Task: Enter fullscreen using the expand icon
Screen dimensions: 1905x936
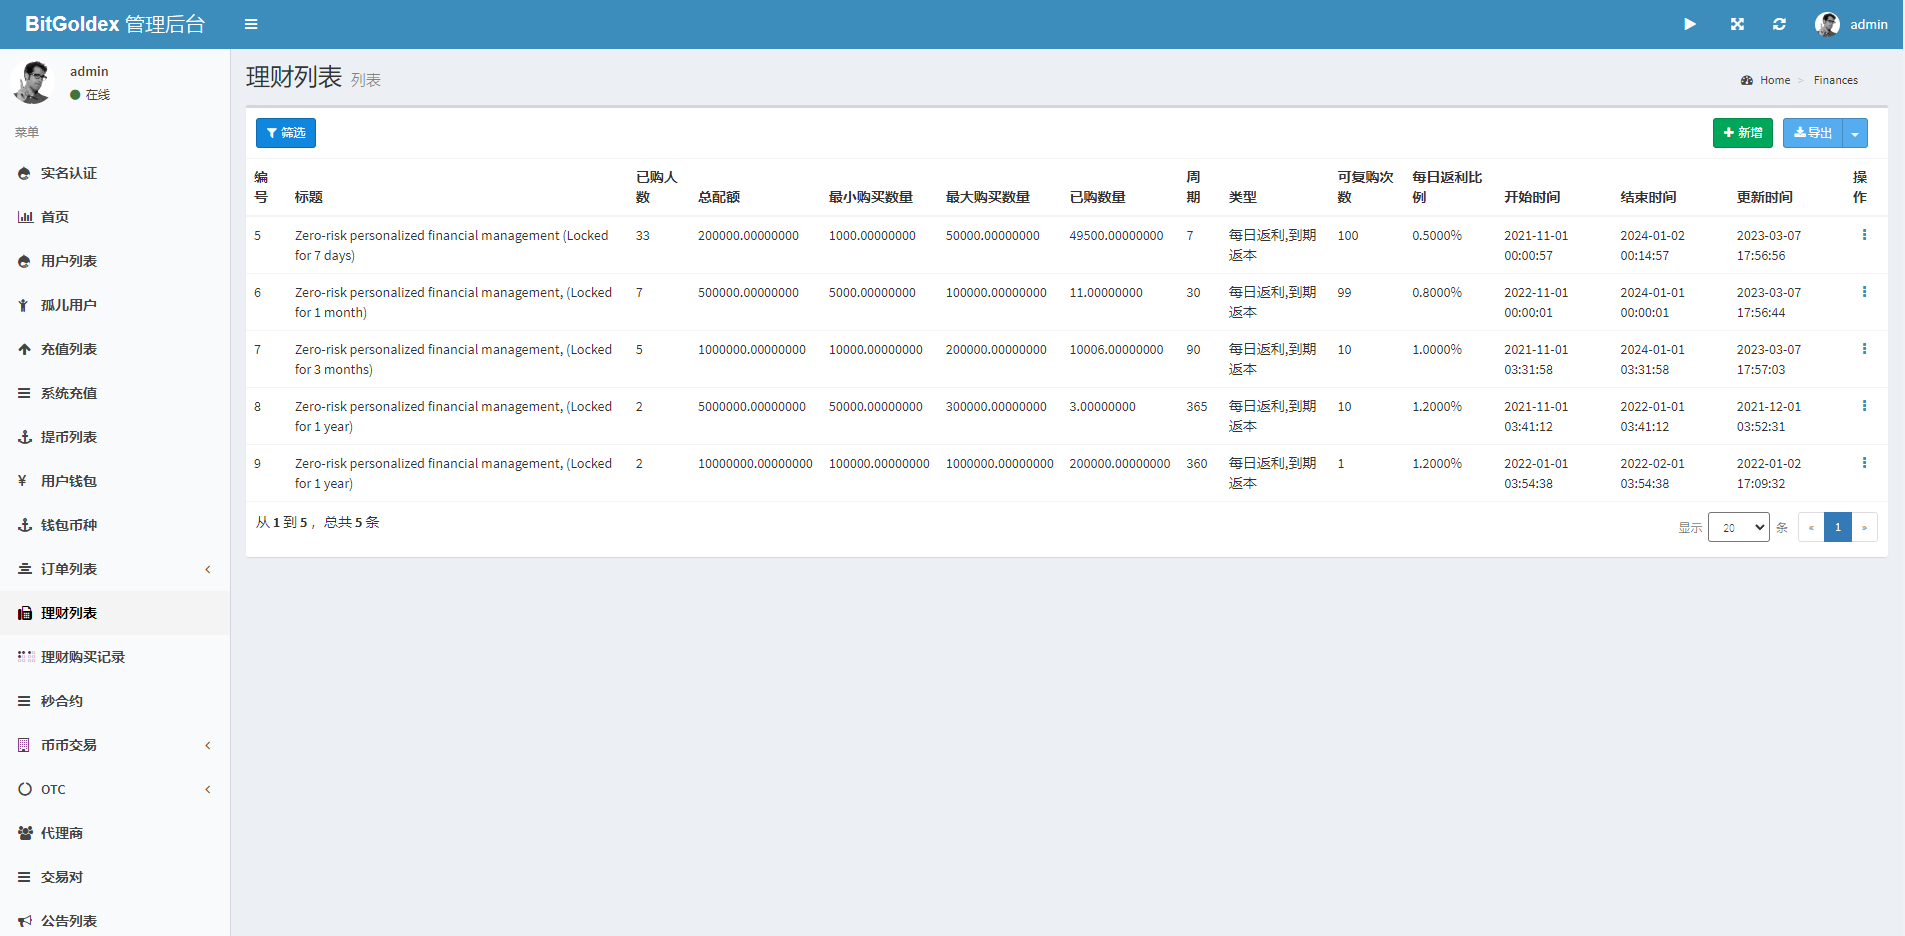Action: (1737, 24)
